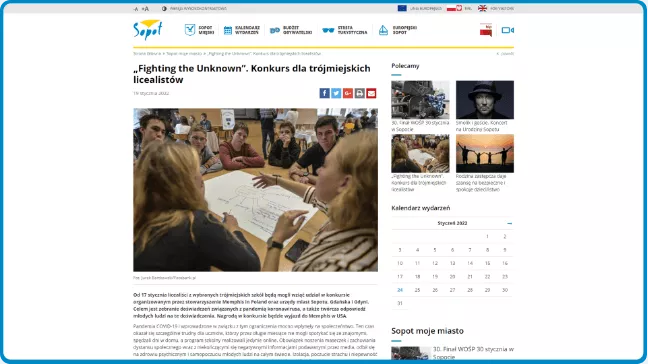Click the Polecamy section heading
The height and width of the screenshot is (364, 648).
[405, 66]
